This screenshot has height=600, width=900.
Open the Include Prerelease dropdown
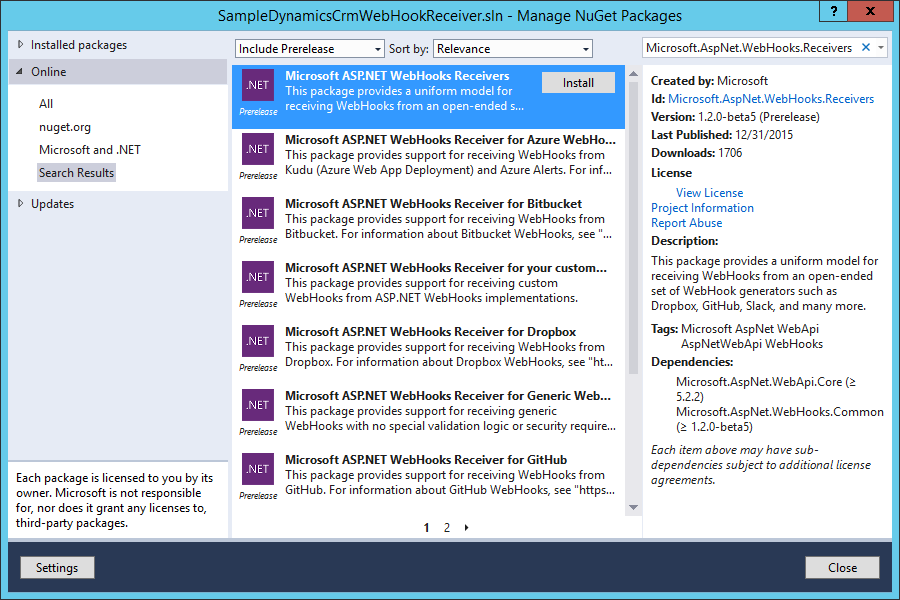point(310,49)
